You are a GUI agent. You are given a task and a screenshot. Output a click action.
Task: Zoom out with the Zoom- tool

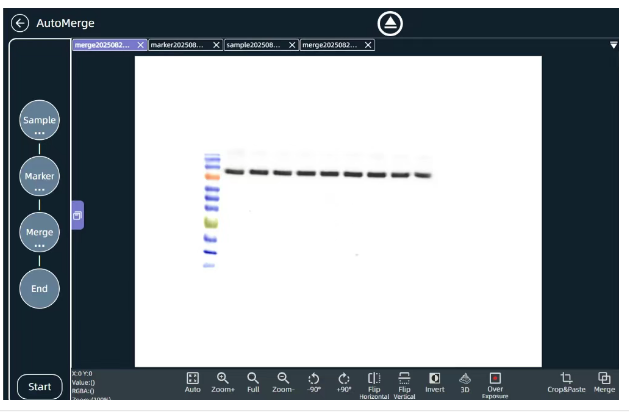pyautogui.click(x=283, y=378)
